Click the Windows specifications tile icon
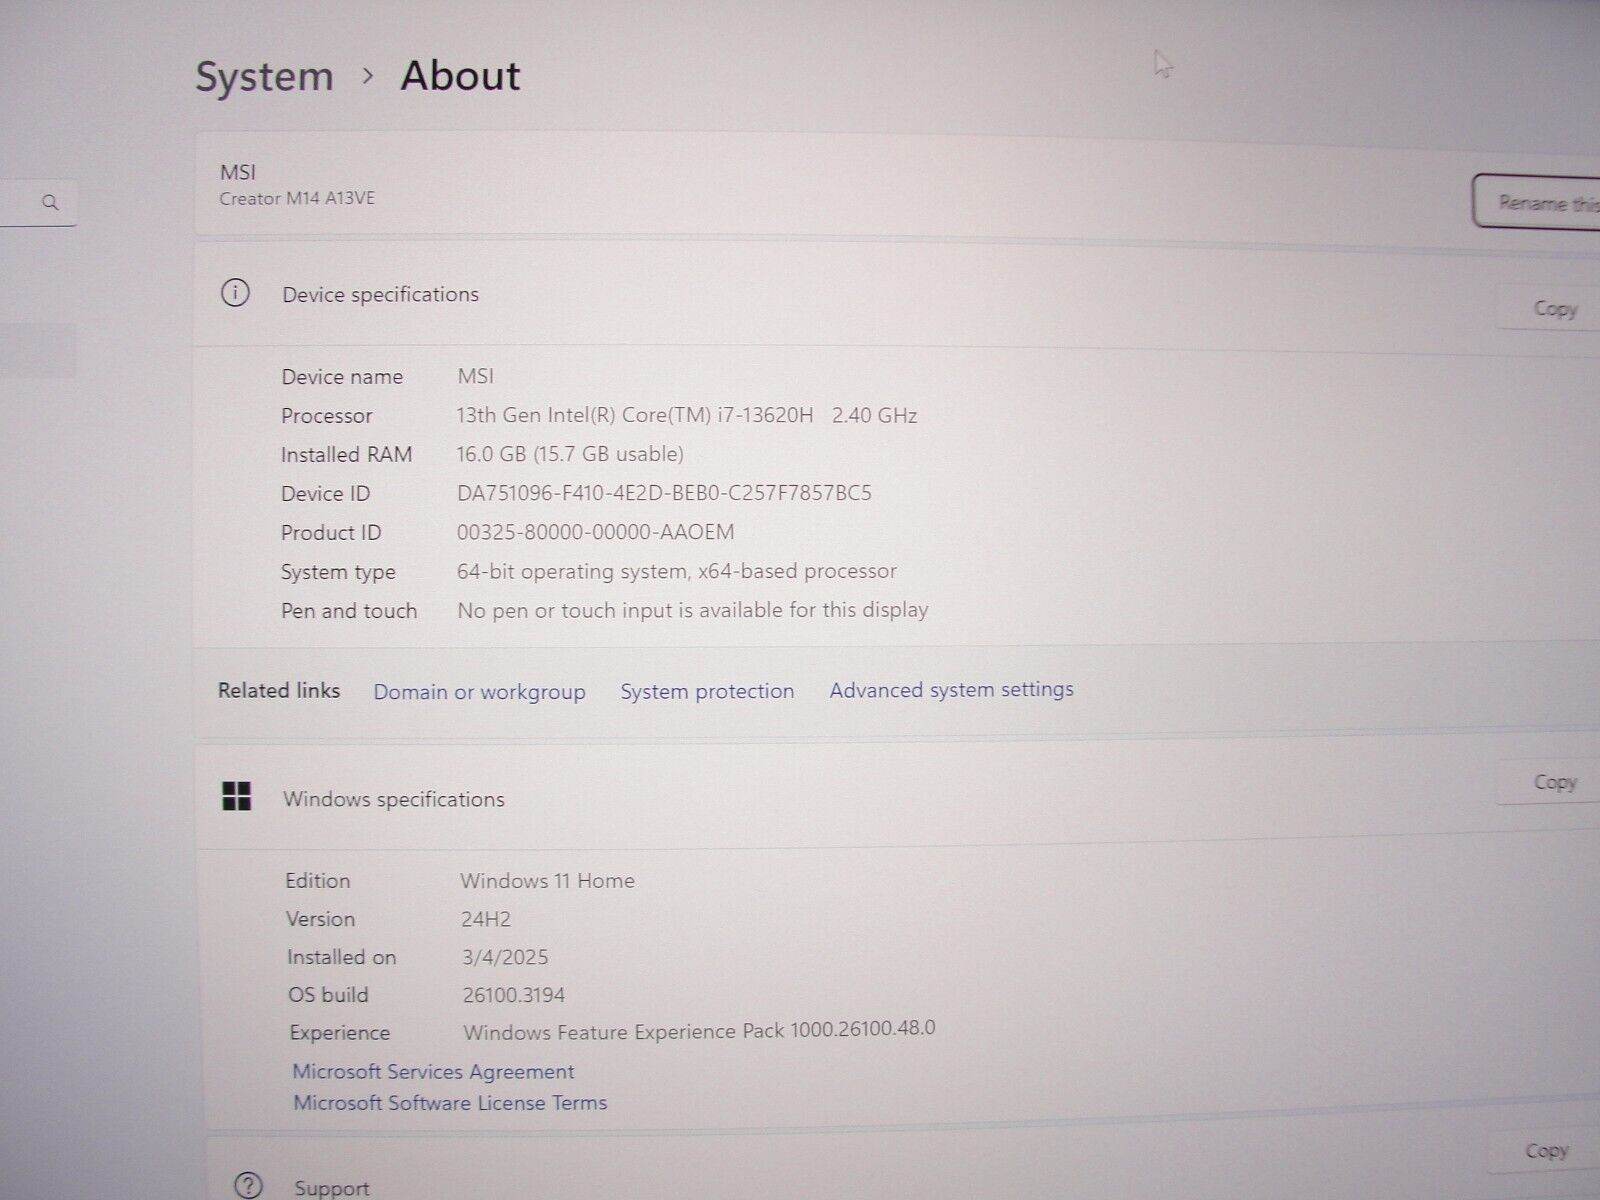This screenshot has height=1200, width=1600. tap(239, 798)
